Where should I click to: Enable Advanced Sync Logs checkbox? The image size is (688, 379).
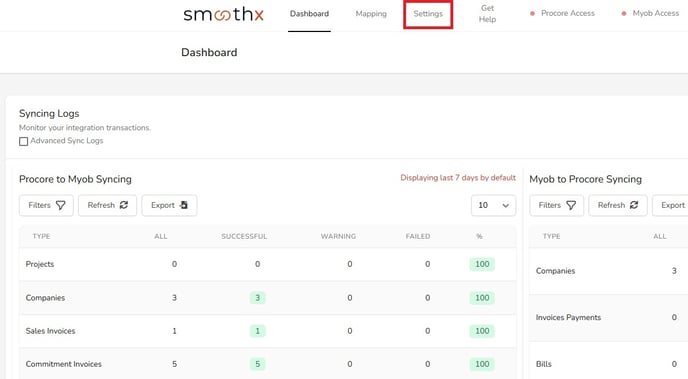tap(24, 141)
